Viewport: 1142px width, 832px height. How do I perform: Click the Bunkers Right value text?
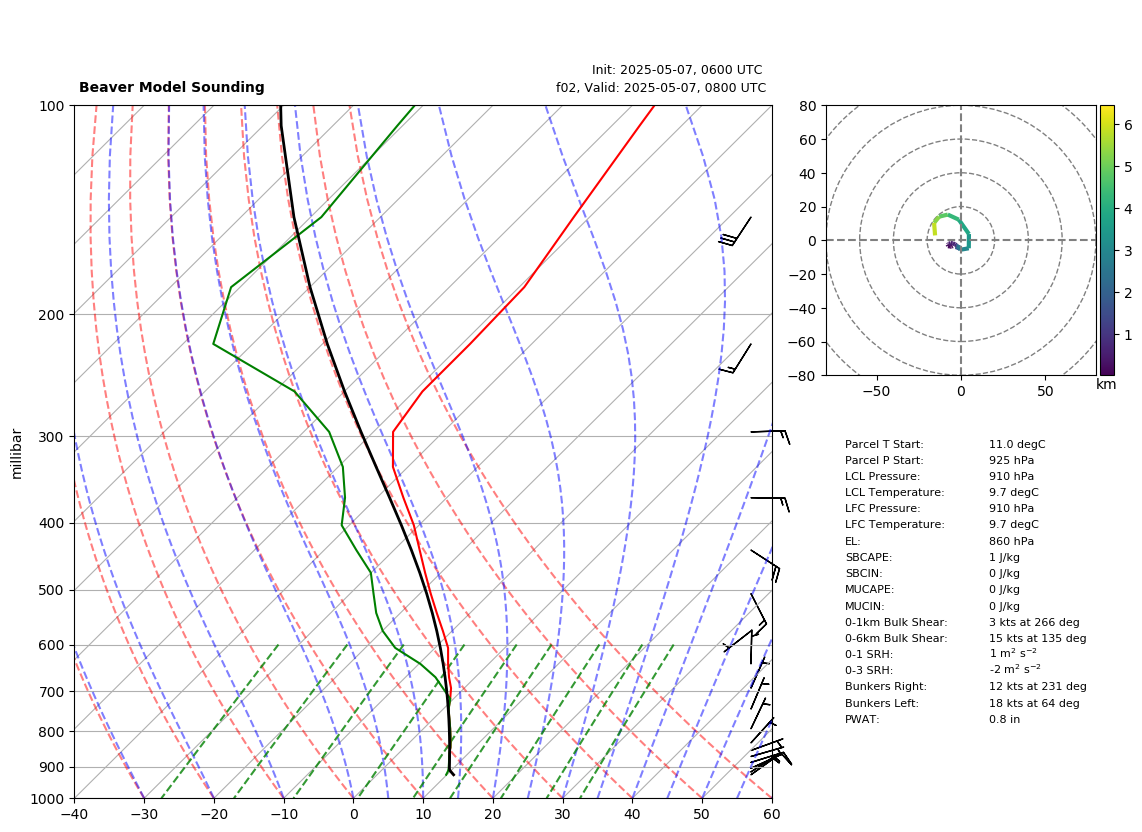[1038, 686]
